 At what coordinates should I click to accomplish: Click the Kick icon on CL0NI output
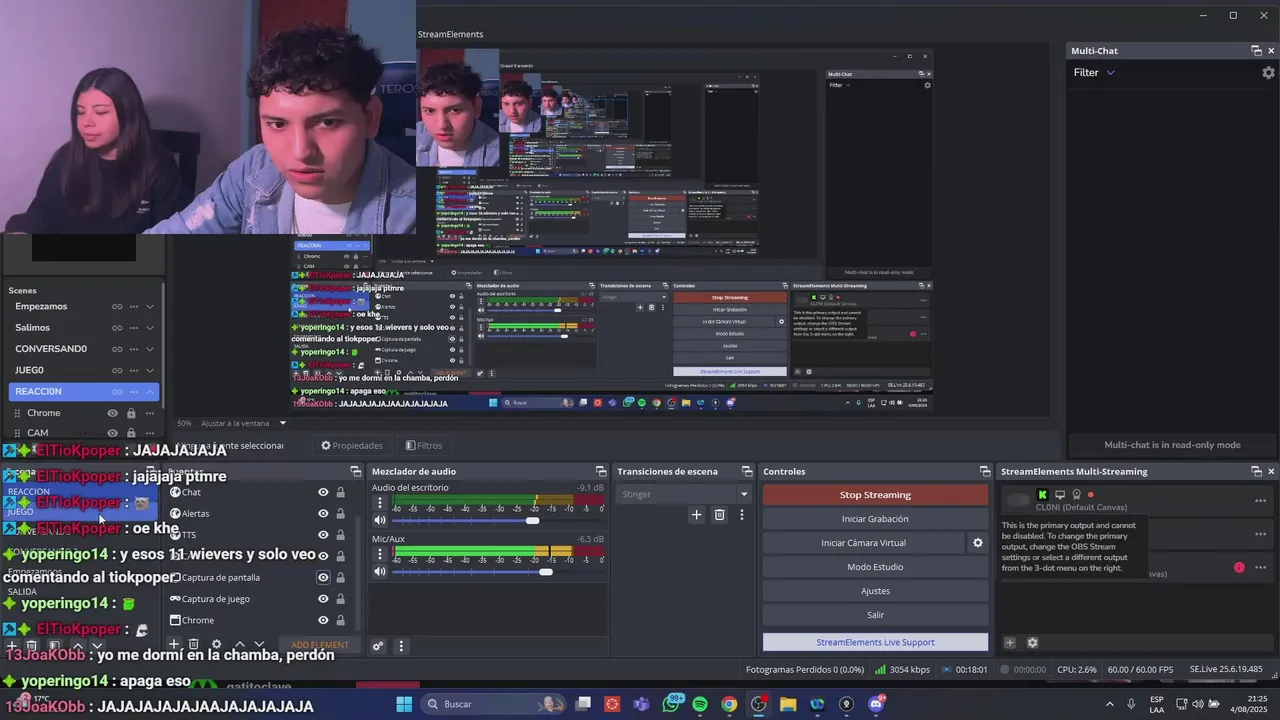pyautogui.click(x=1042, y=494)
